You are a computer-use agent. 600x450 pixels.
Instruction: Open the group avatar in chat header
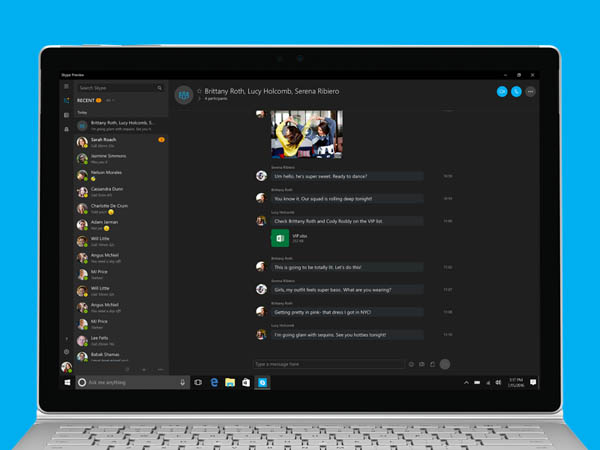pyautogui.click(x=184, y=94)
